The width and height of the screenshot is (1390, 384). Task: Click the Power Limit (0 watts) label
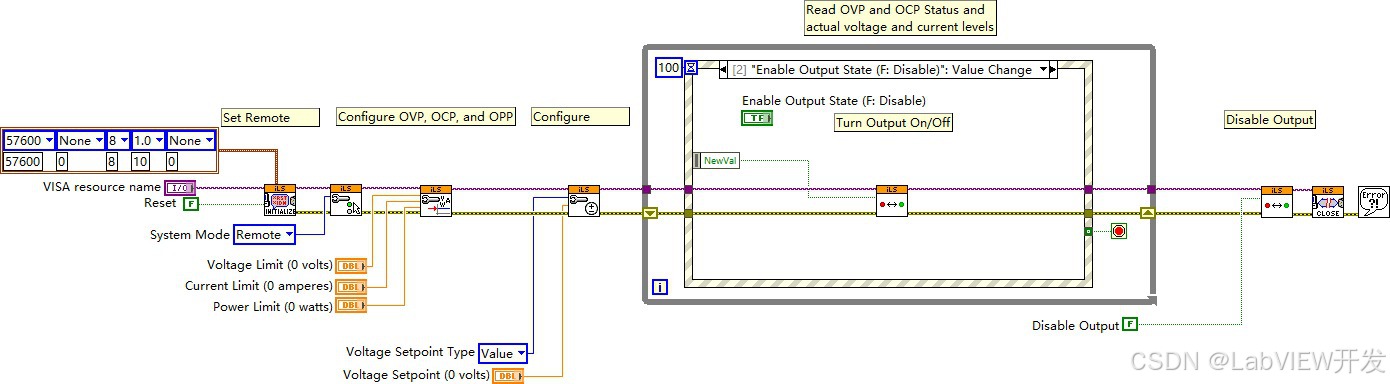point(273,307)
